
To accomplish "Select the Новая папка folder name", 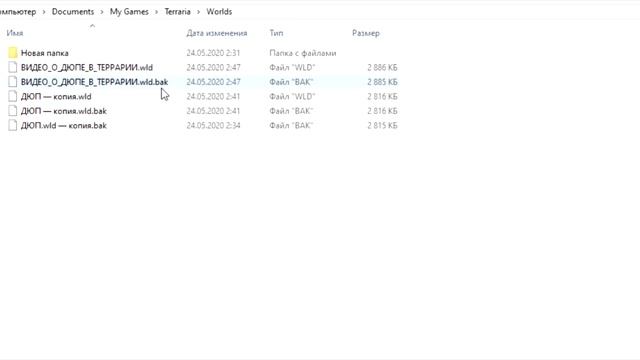I will click(44, 53).
